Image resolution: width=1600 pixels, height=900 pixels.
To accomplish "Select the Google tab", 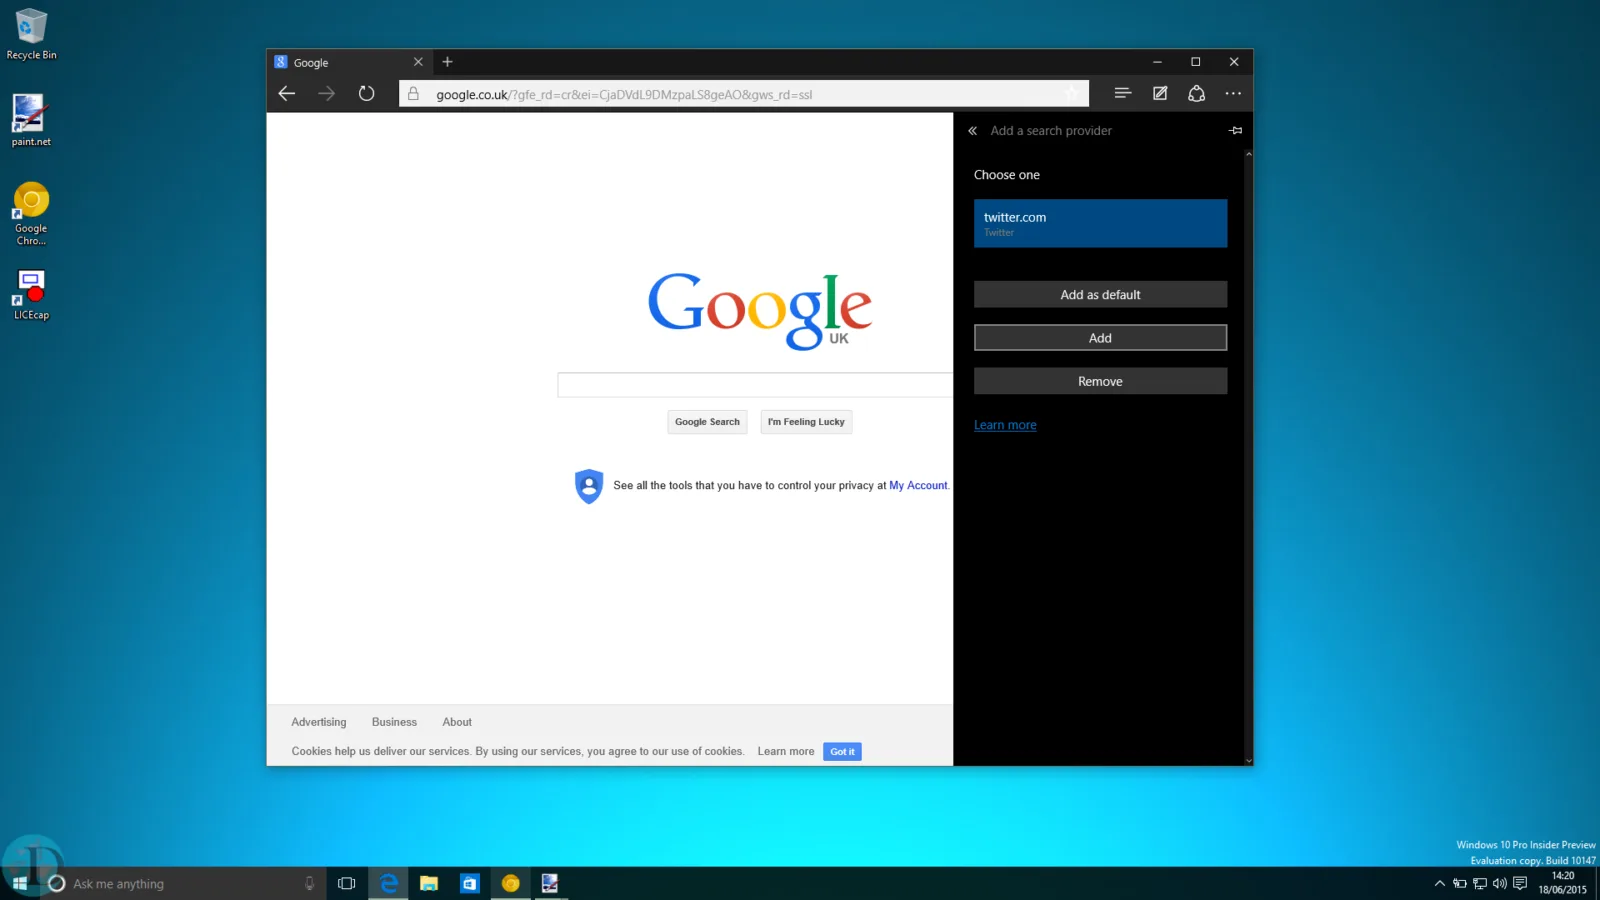I will point(350,62).
